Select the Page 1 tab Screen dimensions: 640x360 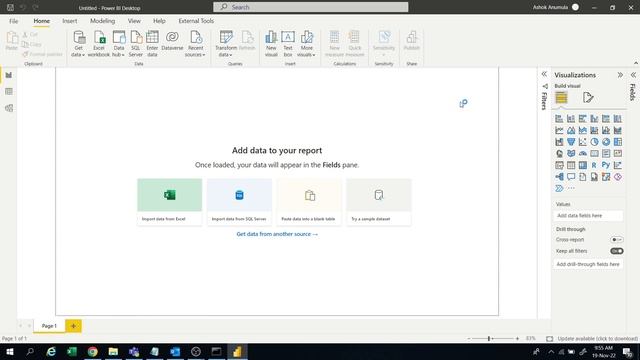(x=49, y=326)
